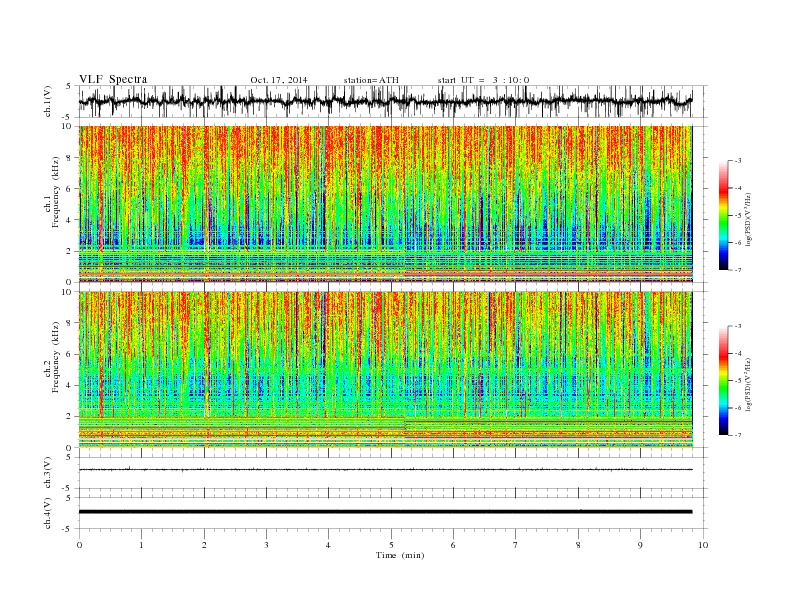The height and width of the screenshot is (612, 792).
Task: Click the time axis tick label "9"
Action: click(640, 545)
